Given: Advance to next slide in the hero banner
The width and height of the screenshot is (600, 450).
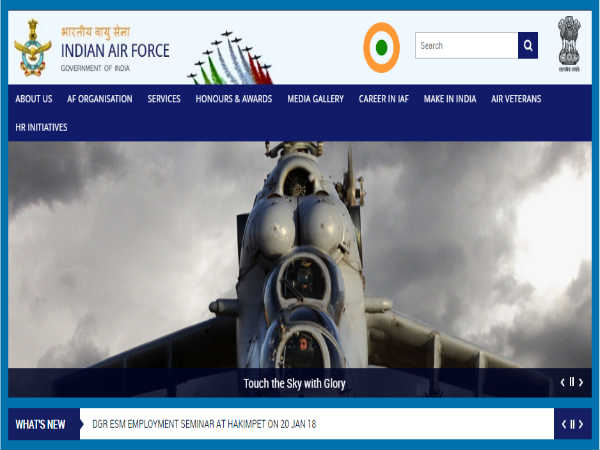Looking at the screenshot, I should point(581,382).
